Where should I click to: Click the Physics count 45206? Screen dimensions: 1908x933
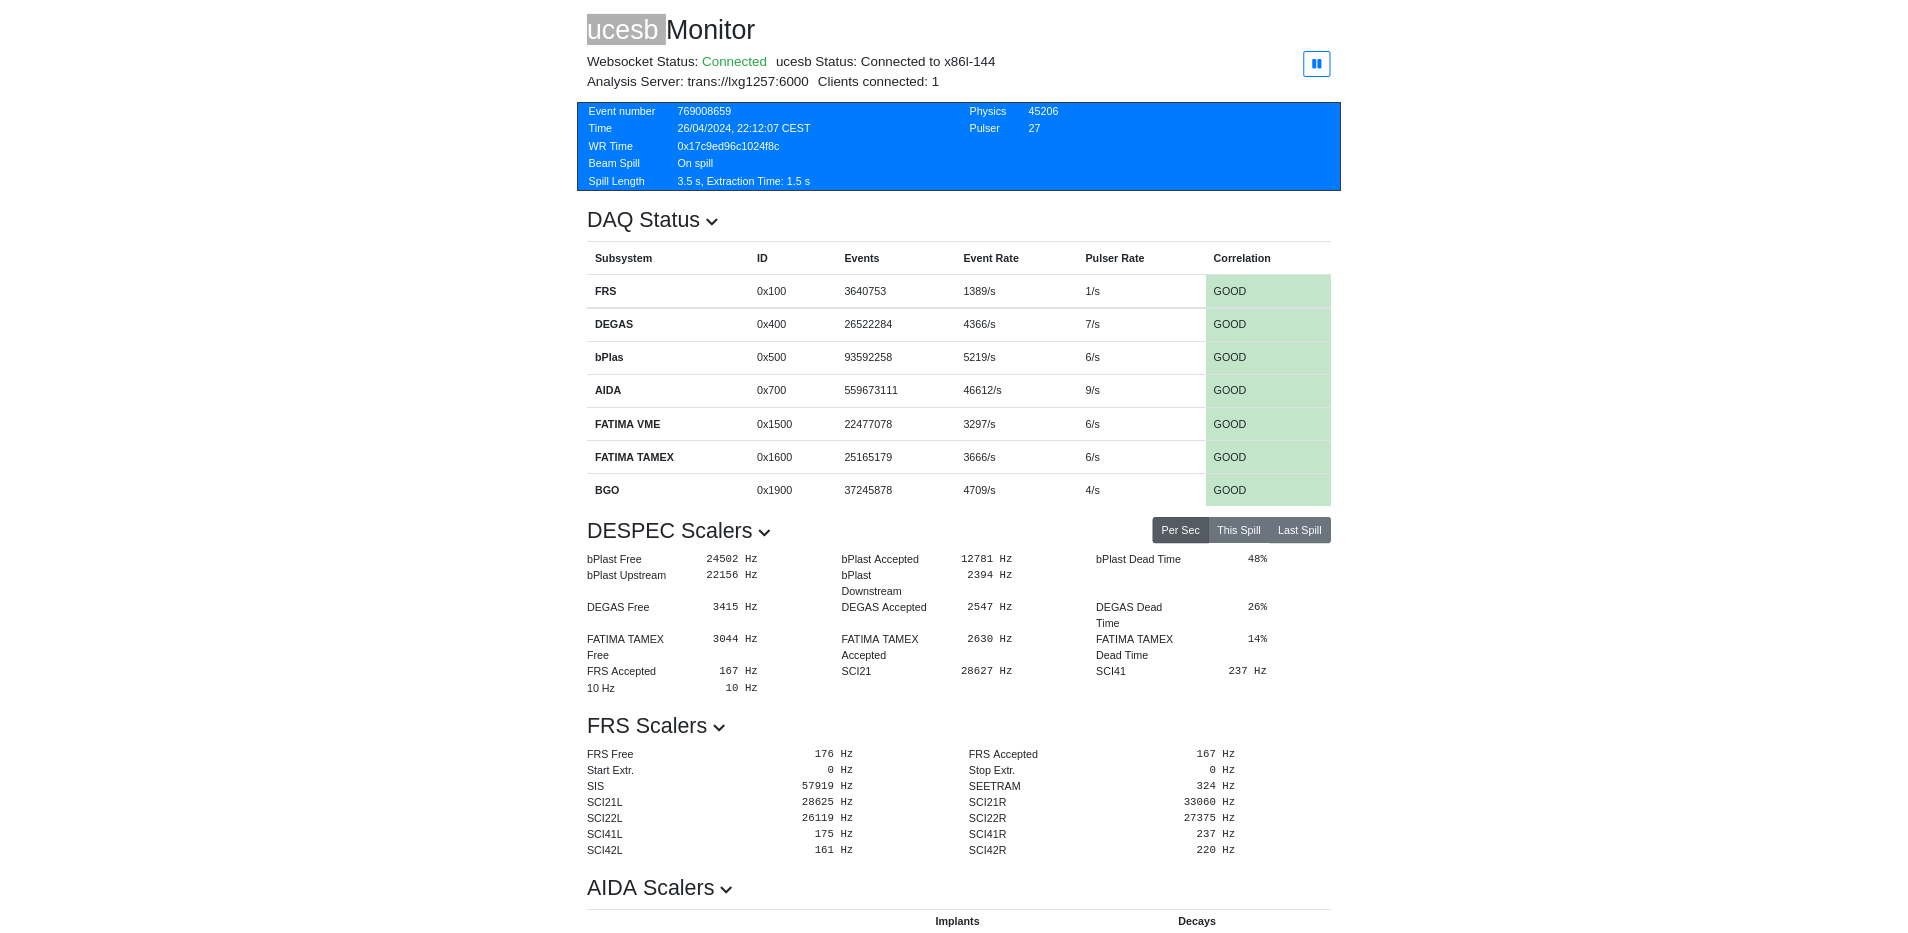click(x=1043, y=111)
